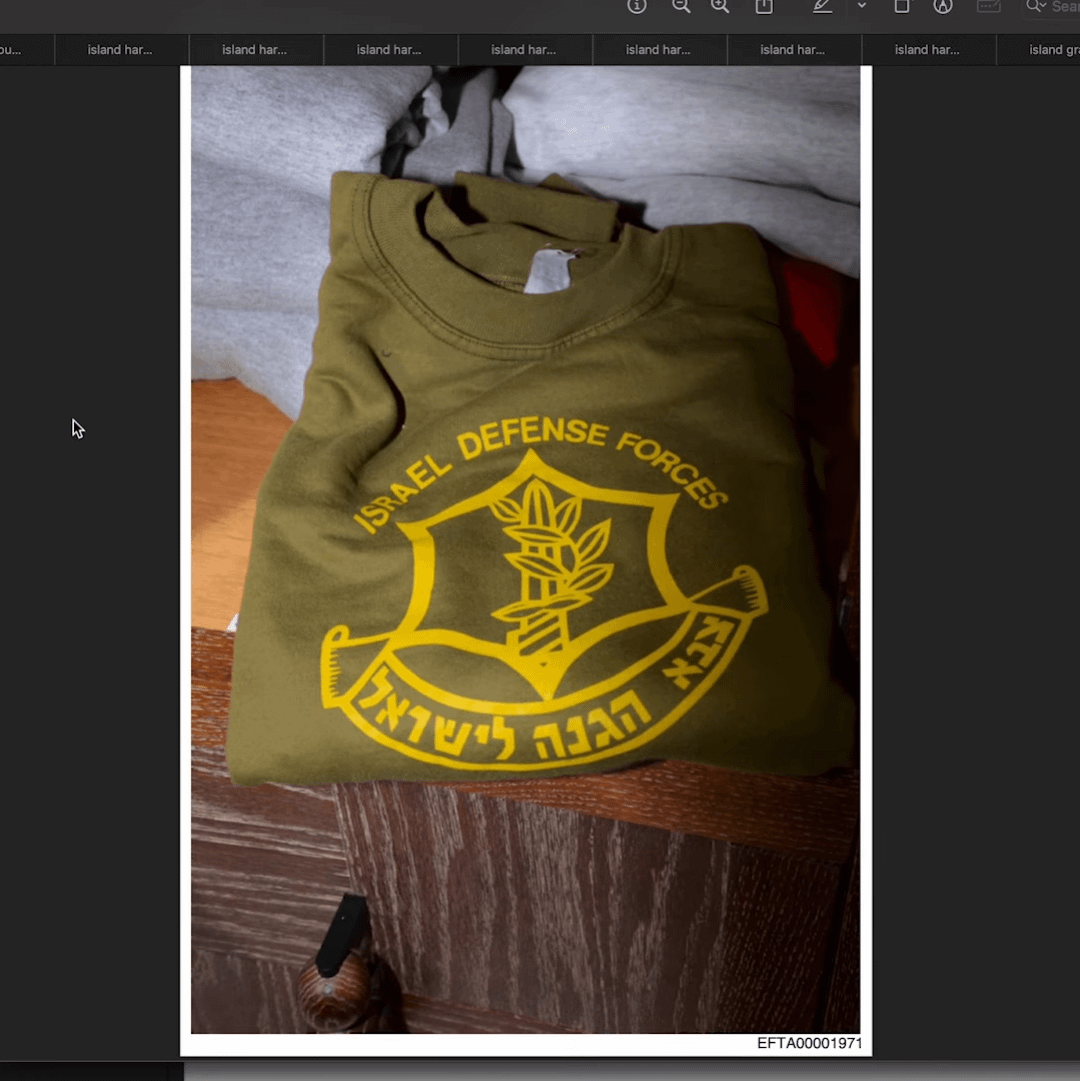Screen dimensions: 1080x1081
Task: Zoom in using the magnifier plus icon
Action: point(720,6)
